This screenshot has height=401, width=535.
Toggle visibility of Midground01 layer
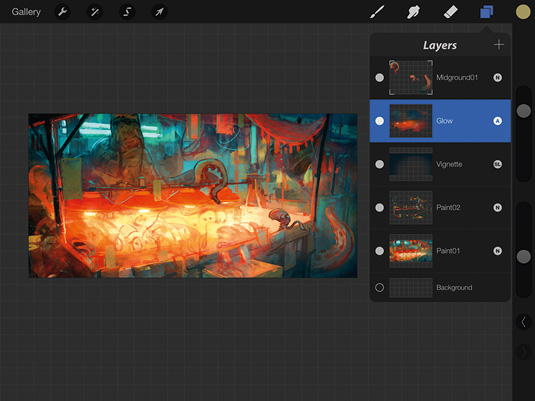coord(379,77)
